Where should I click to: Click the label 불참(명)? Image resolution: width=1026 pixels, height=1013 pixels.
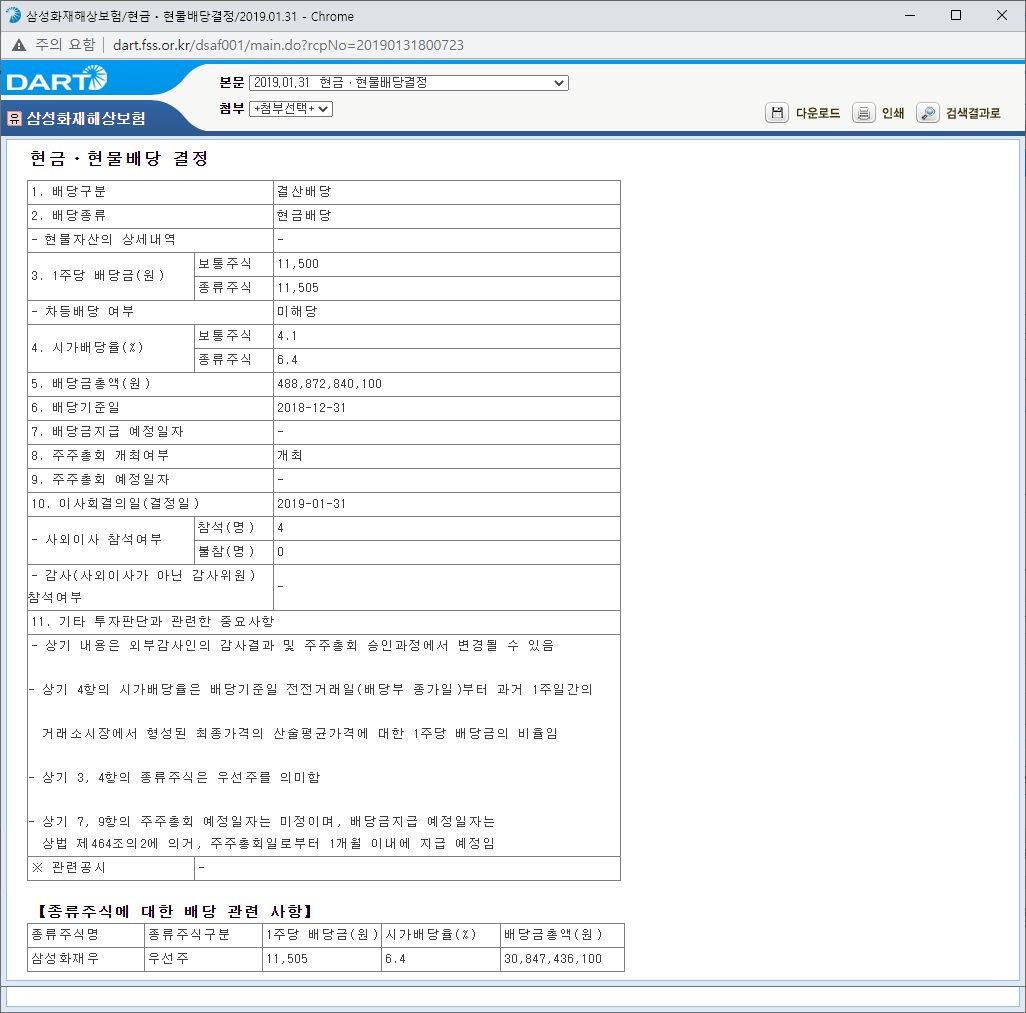click(x=226, y=552)
